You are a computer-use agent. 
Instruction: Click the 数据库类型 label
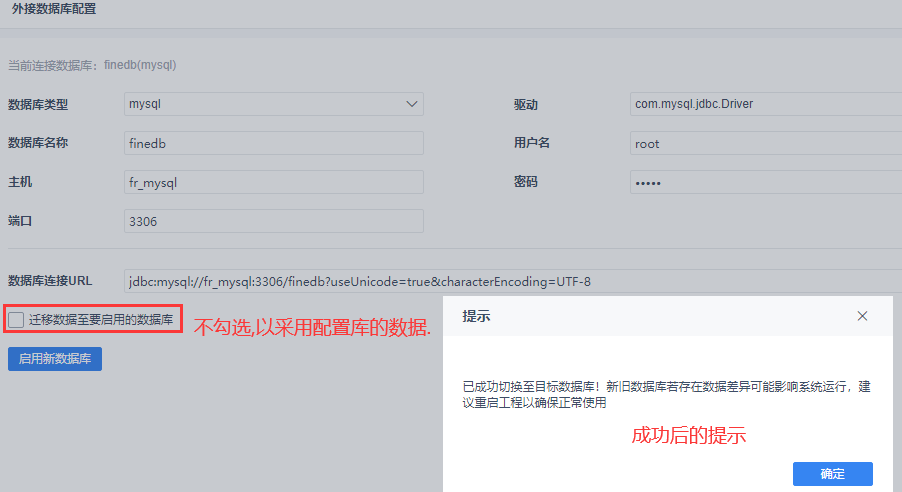point(38,105)
